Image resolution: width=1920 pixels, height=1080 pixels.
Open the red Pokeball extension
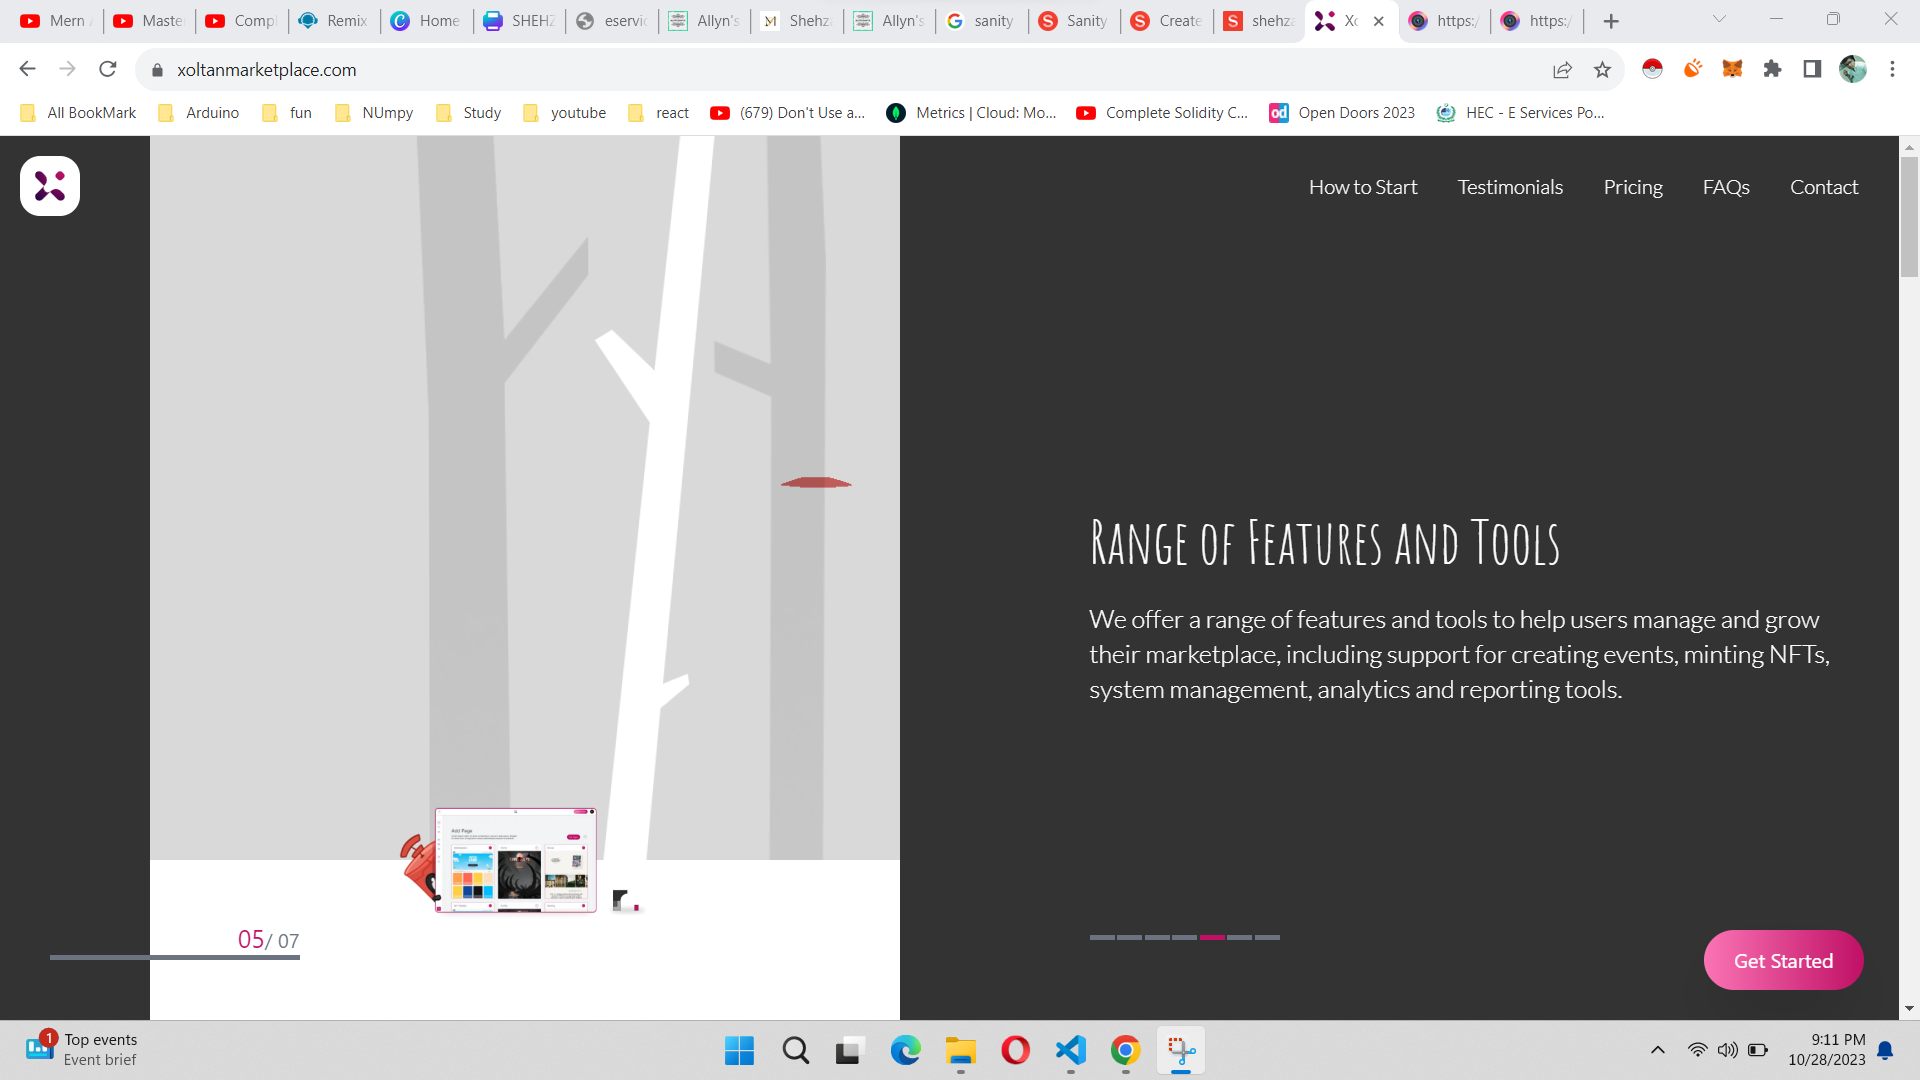click(1652, 69)
